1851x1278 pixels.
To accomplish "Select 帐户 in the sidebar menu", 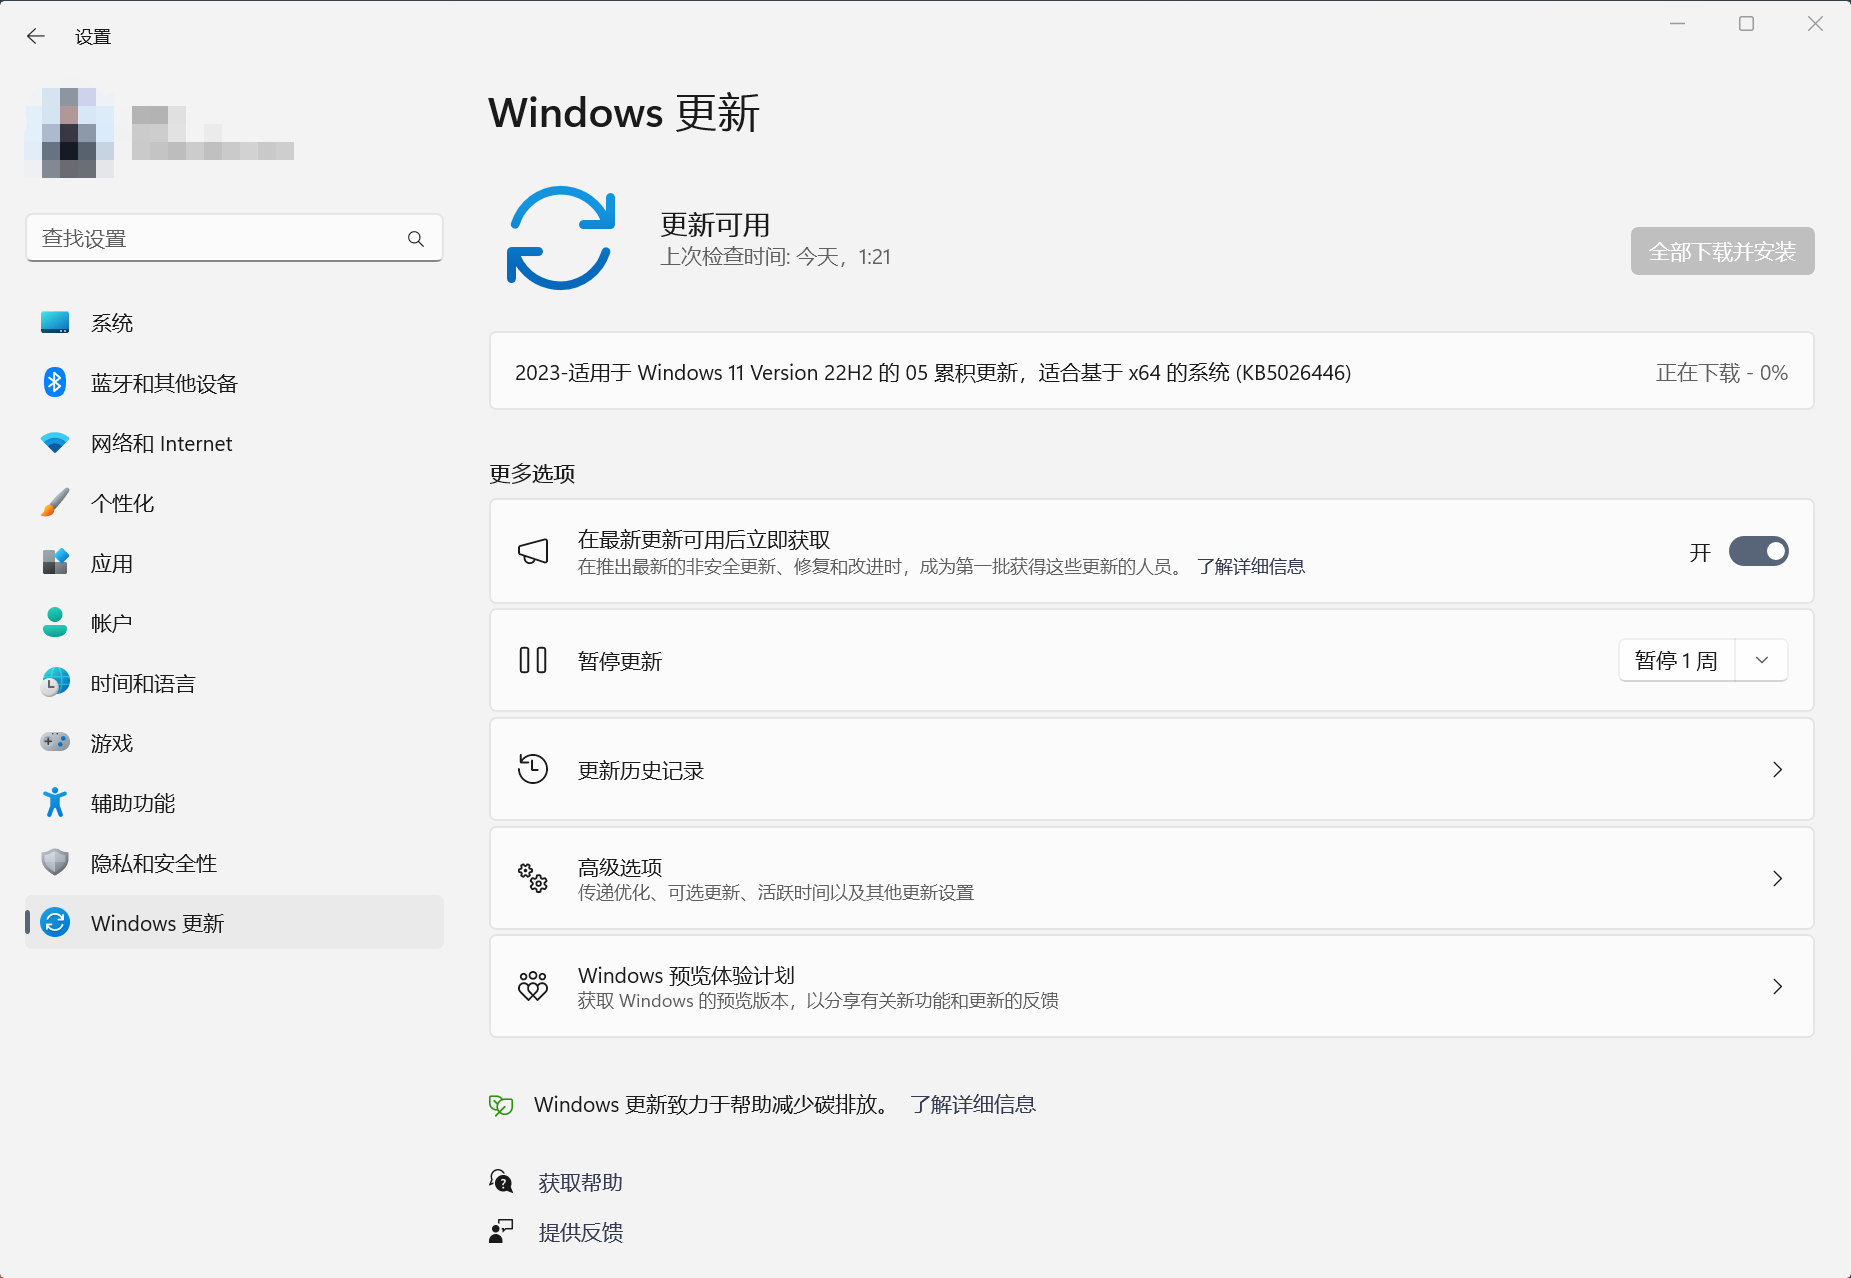I will [x=112, y=623].
